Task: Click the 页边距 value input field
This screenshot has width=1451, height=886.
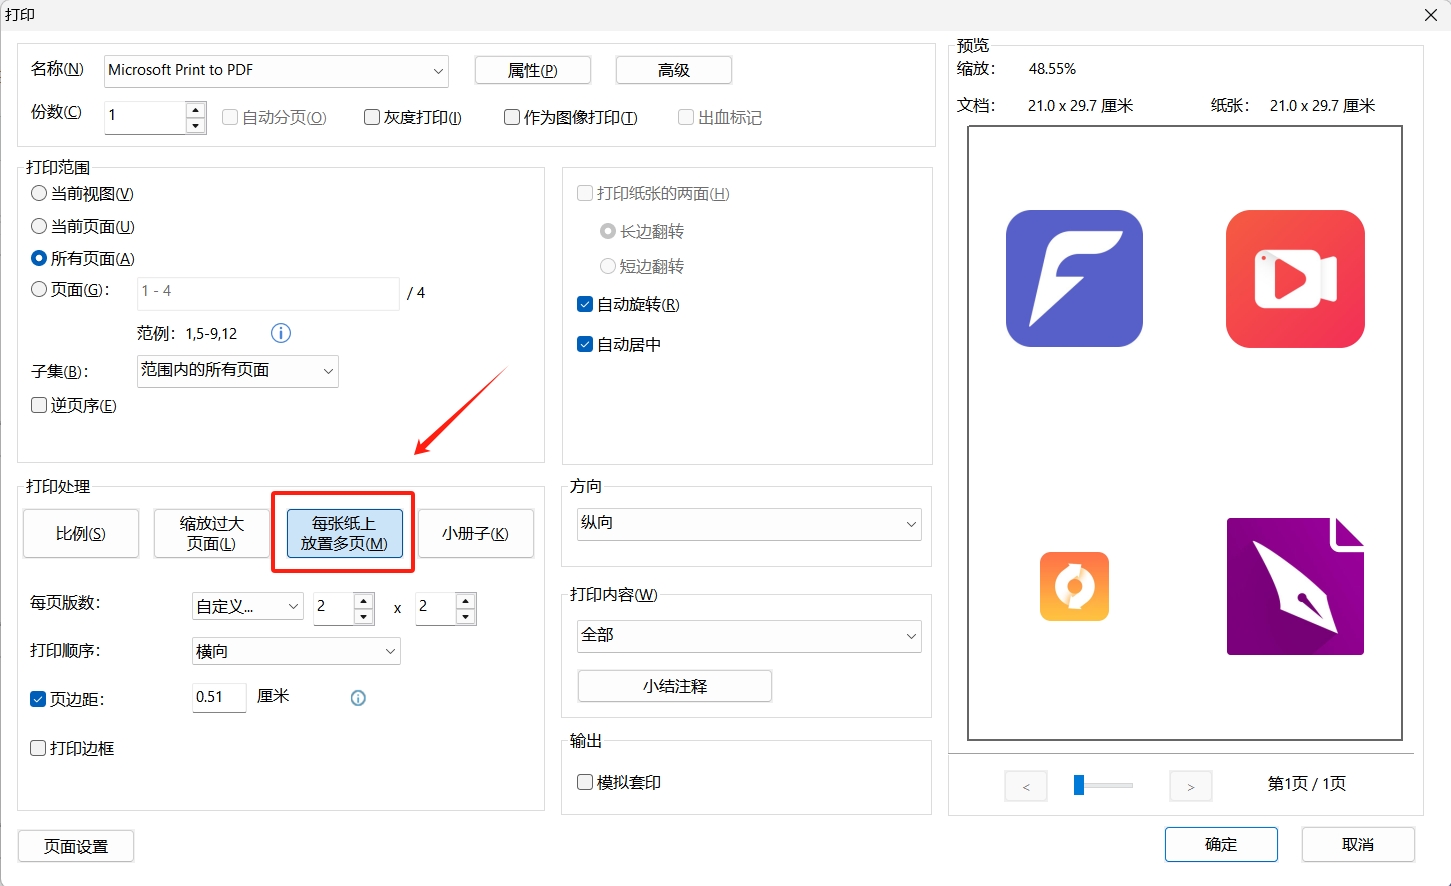Action: (x=218, y=697)
